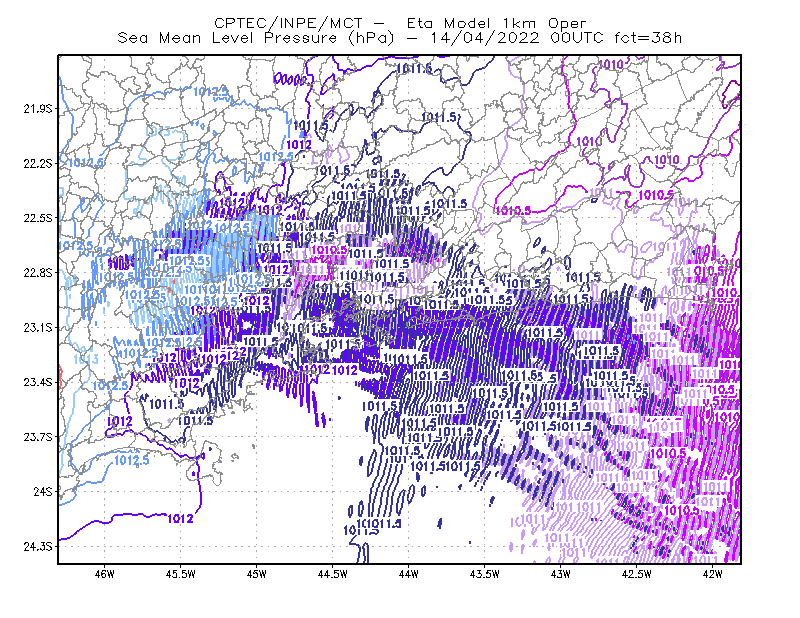Click the "Eta Model 1km Oper" title text

coord(496,23)
